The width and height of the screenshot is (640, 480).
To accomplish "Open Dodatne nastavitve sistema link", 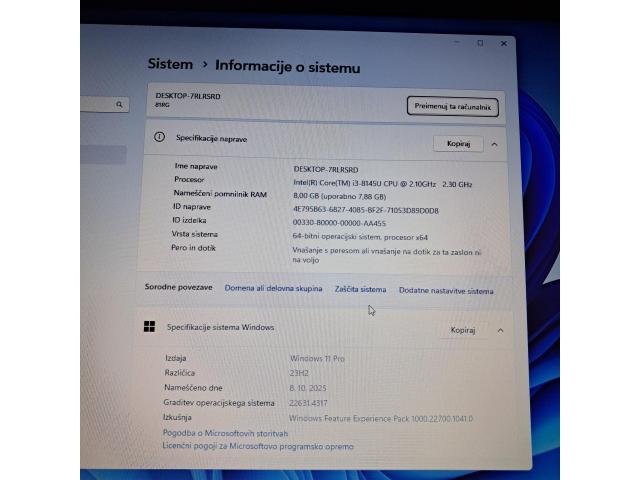I will point(446,291).
